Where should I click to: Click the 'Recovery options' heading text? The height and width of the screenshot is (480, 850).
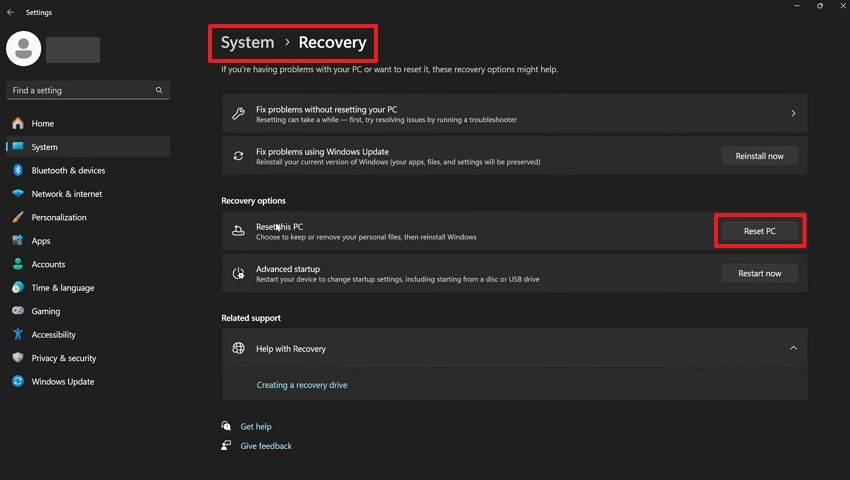coord(253,200)
